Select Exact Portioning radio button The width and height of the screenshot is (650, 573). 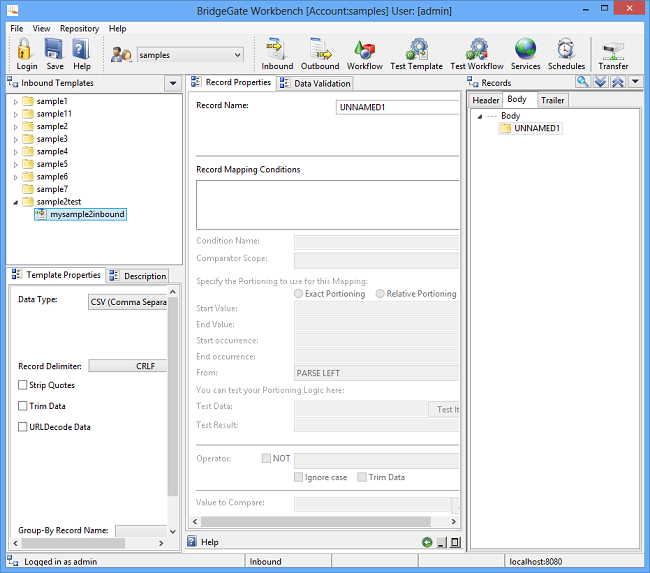pyautogui.click(x=298, y=294)
